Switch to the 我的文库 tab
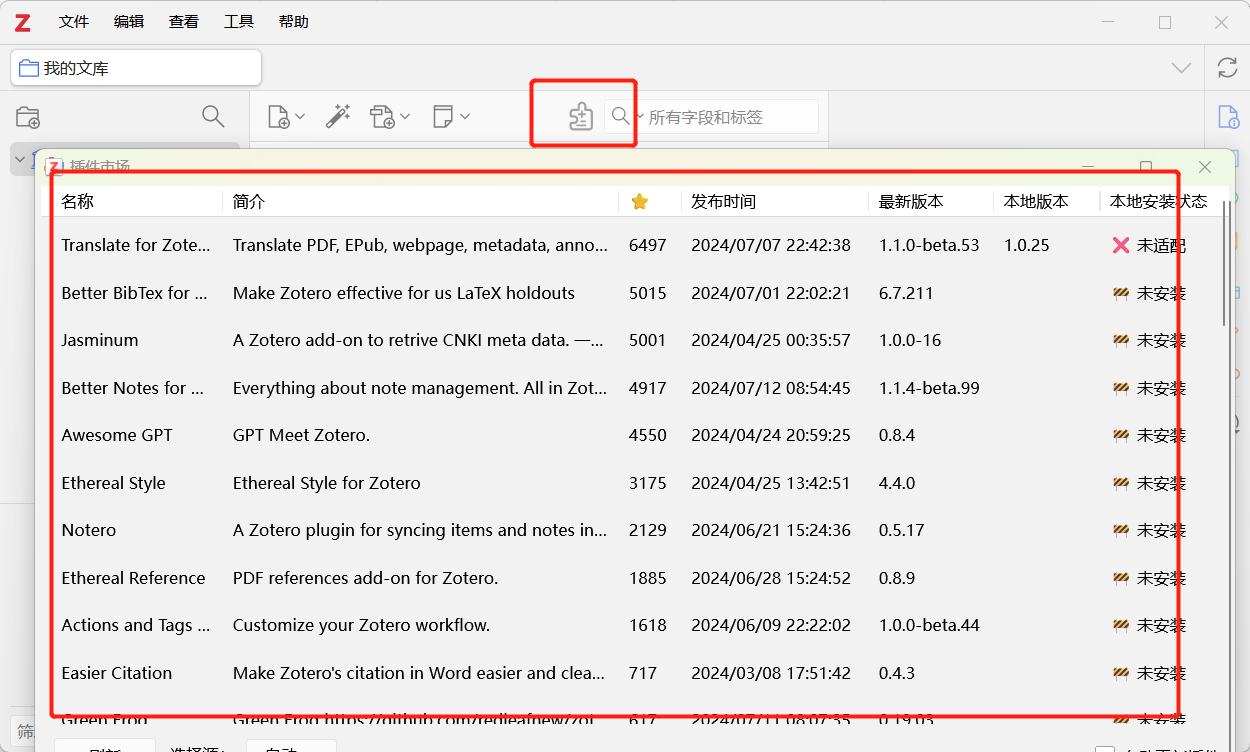1250x752 pixels. coord(136,68)
